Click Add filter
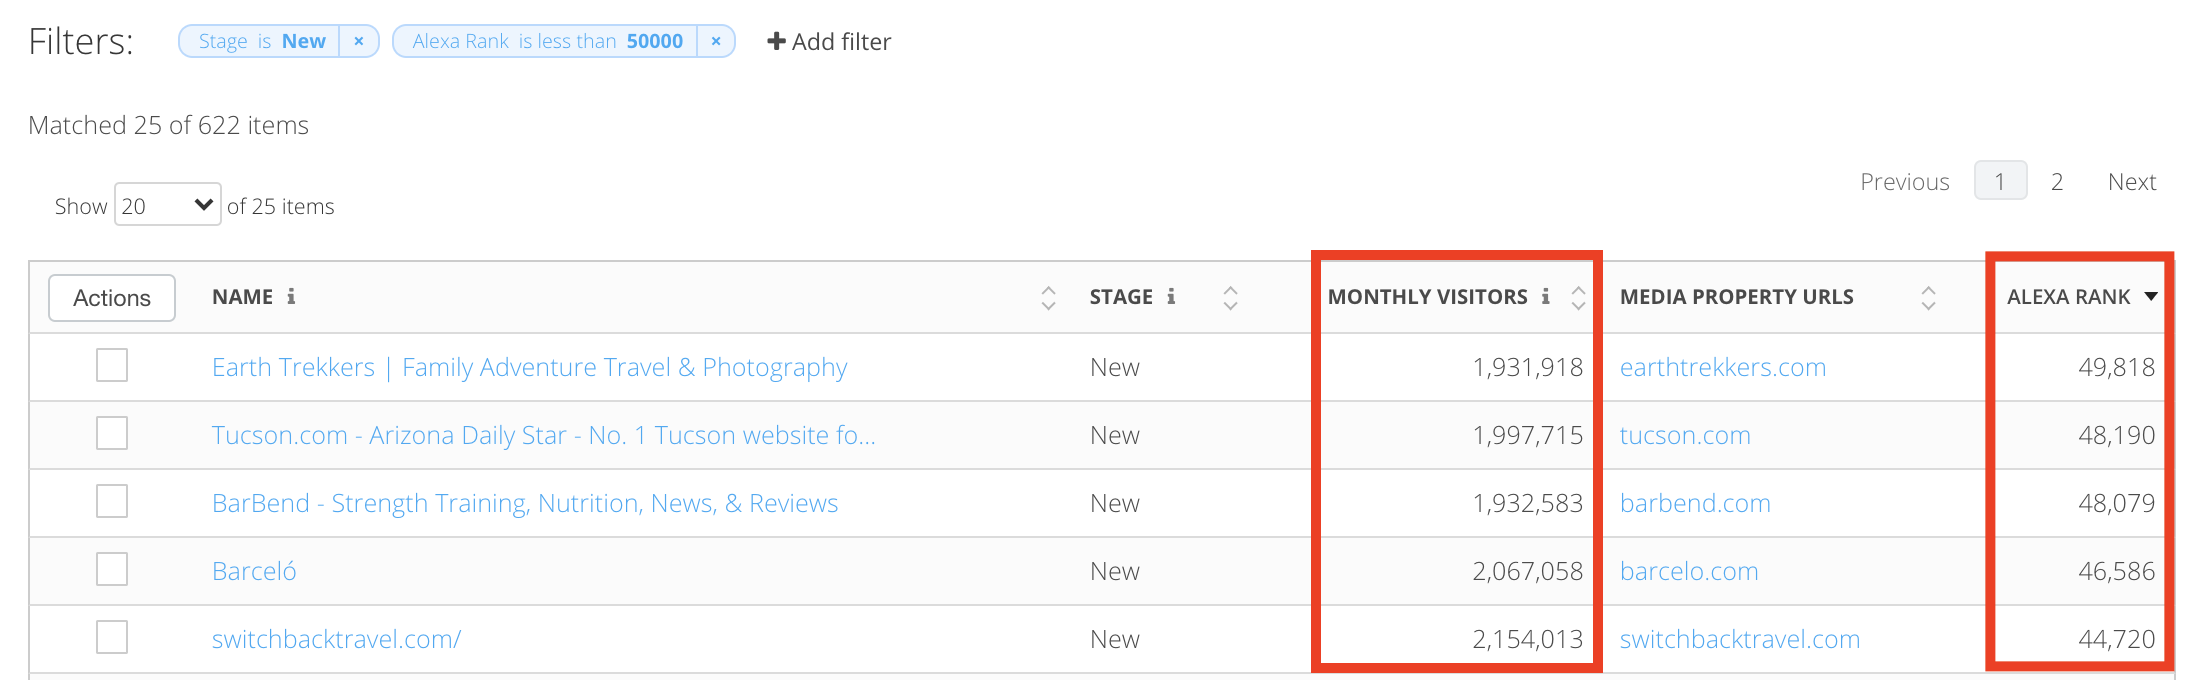This screenshot has height=680, width=2196. 829,42
